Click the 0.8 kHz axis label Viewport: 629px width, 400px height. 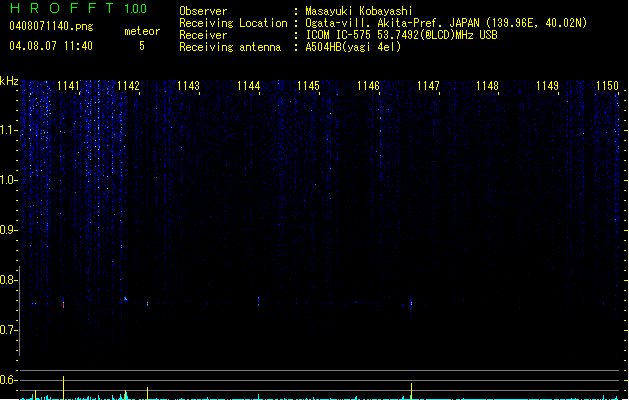[x=8, y=280]
